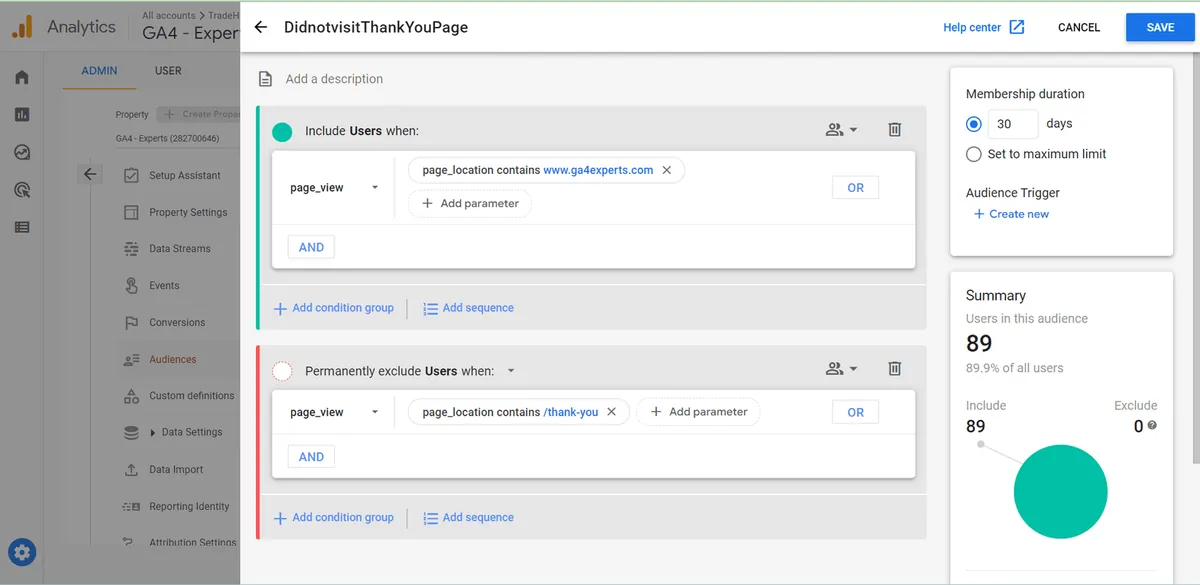
Task: Click the audience name DidnotvisitThankYouPage
Action: 376,27
